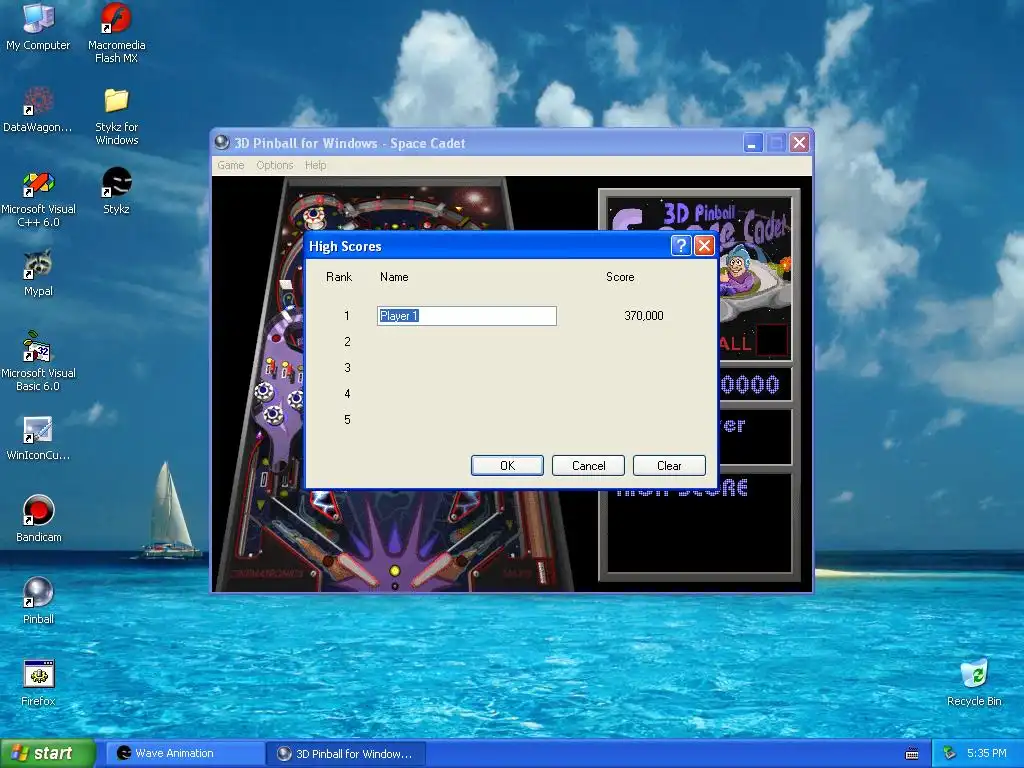Select the WinIconCu... desktop shortcut

pos(38,438)
